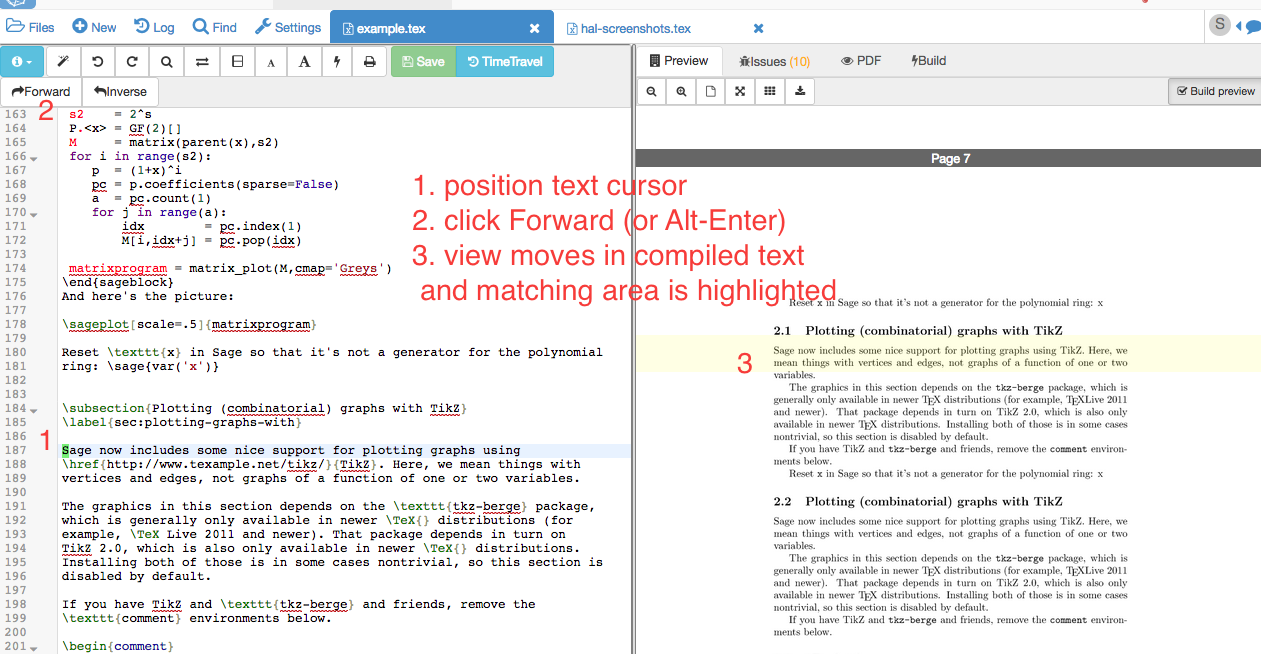Click the Forward sync button
Screen dimensions: 1261x654
(x=41, y=92)
